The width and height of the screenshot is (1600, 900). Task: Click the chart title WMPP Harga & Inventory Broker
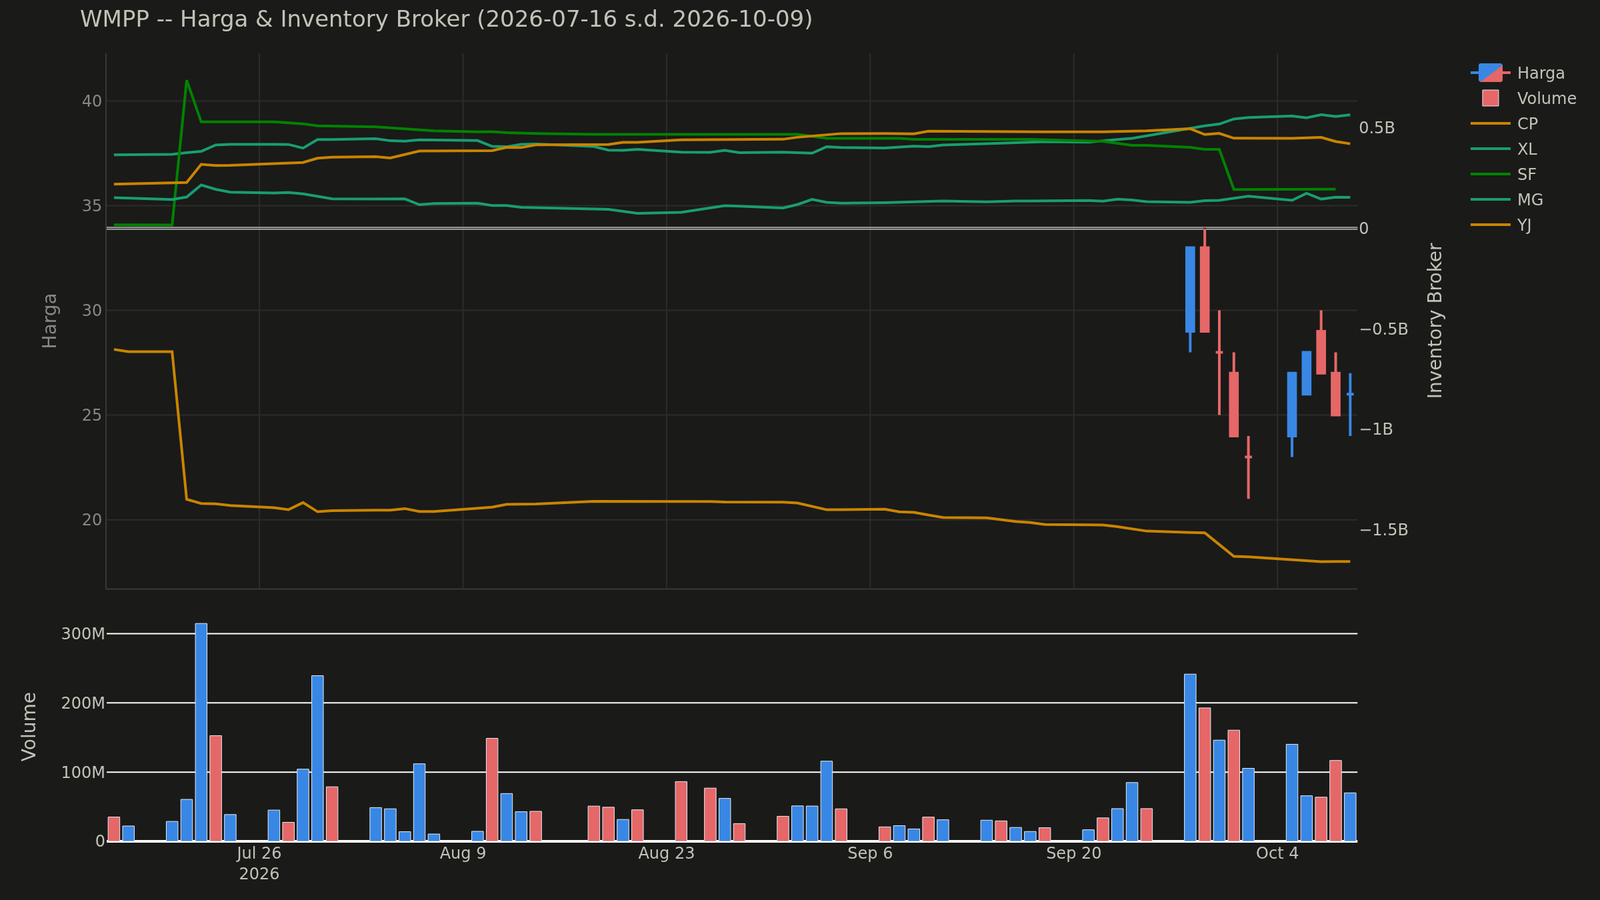pos(446,19)
